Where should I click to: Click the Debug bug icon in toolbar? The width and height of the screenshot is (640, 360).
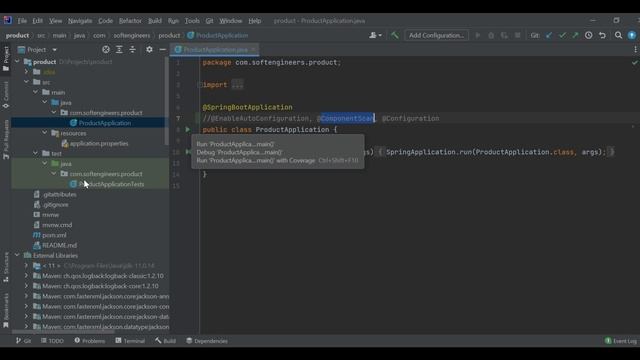491,36
